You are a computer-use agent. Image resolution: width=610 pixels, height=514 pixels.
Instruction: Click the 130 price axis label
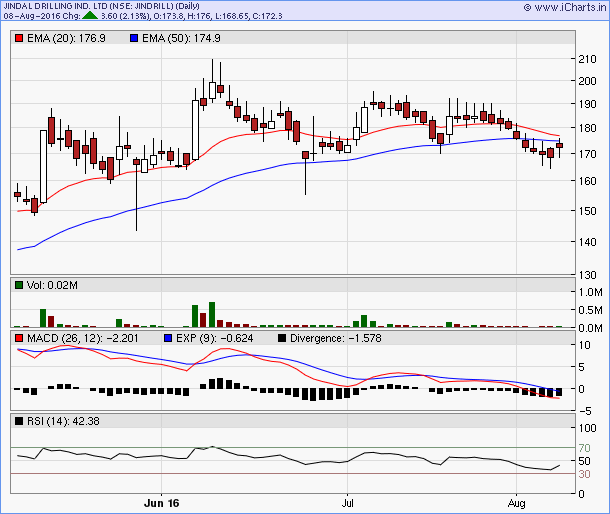587,275
